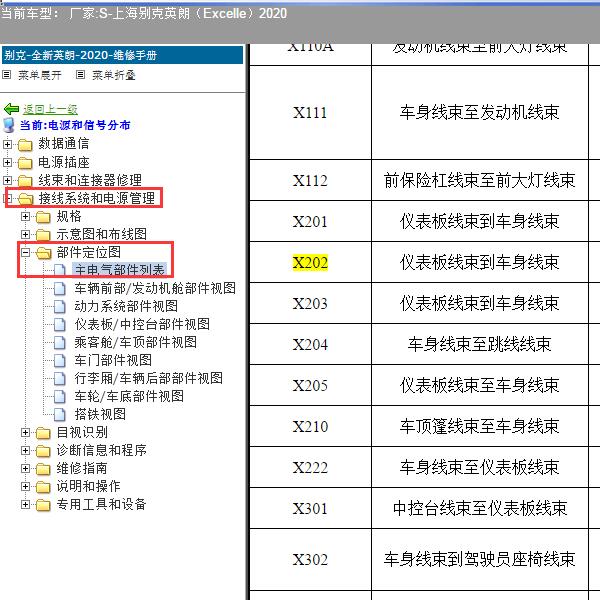
Task: Click the 线束和连接器修理 folder icon
Action: pyautogui.click(x=25, y=181)
